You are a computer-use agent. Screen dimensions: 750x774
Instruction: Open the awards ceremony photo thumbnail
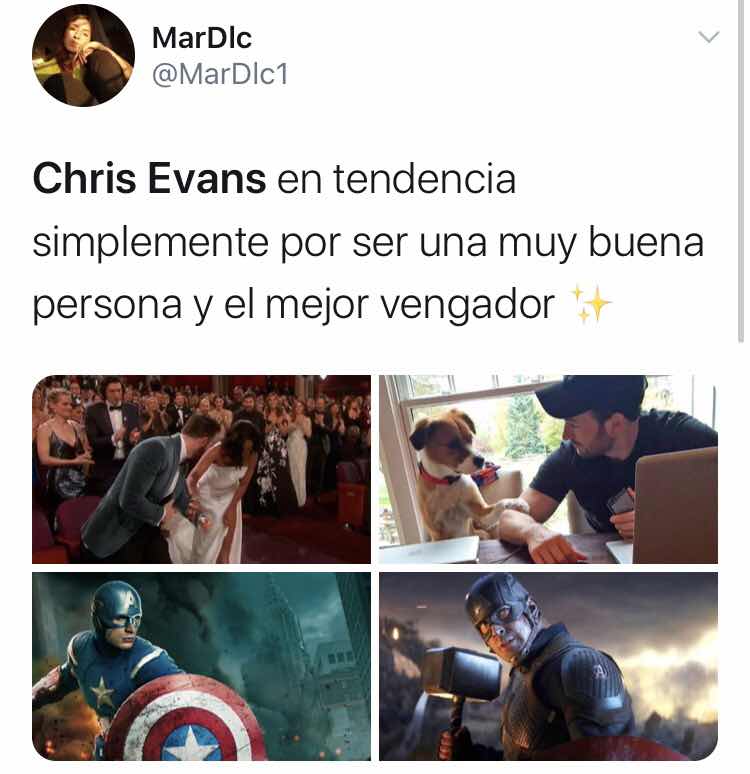(x=201, y=469)
